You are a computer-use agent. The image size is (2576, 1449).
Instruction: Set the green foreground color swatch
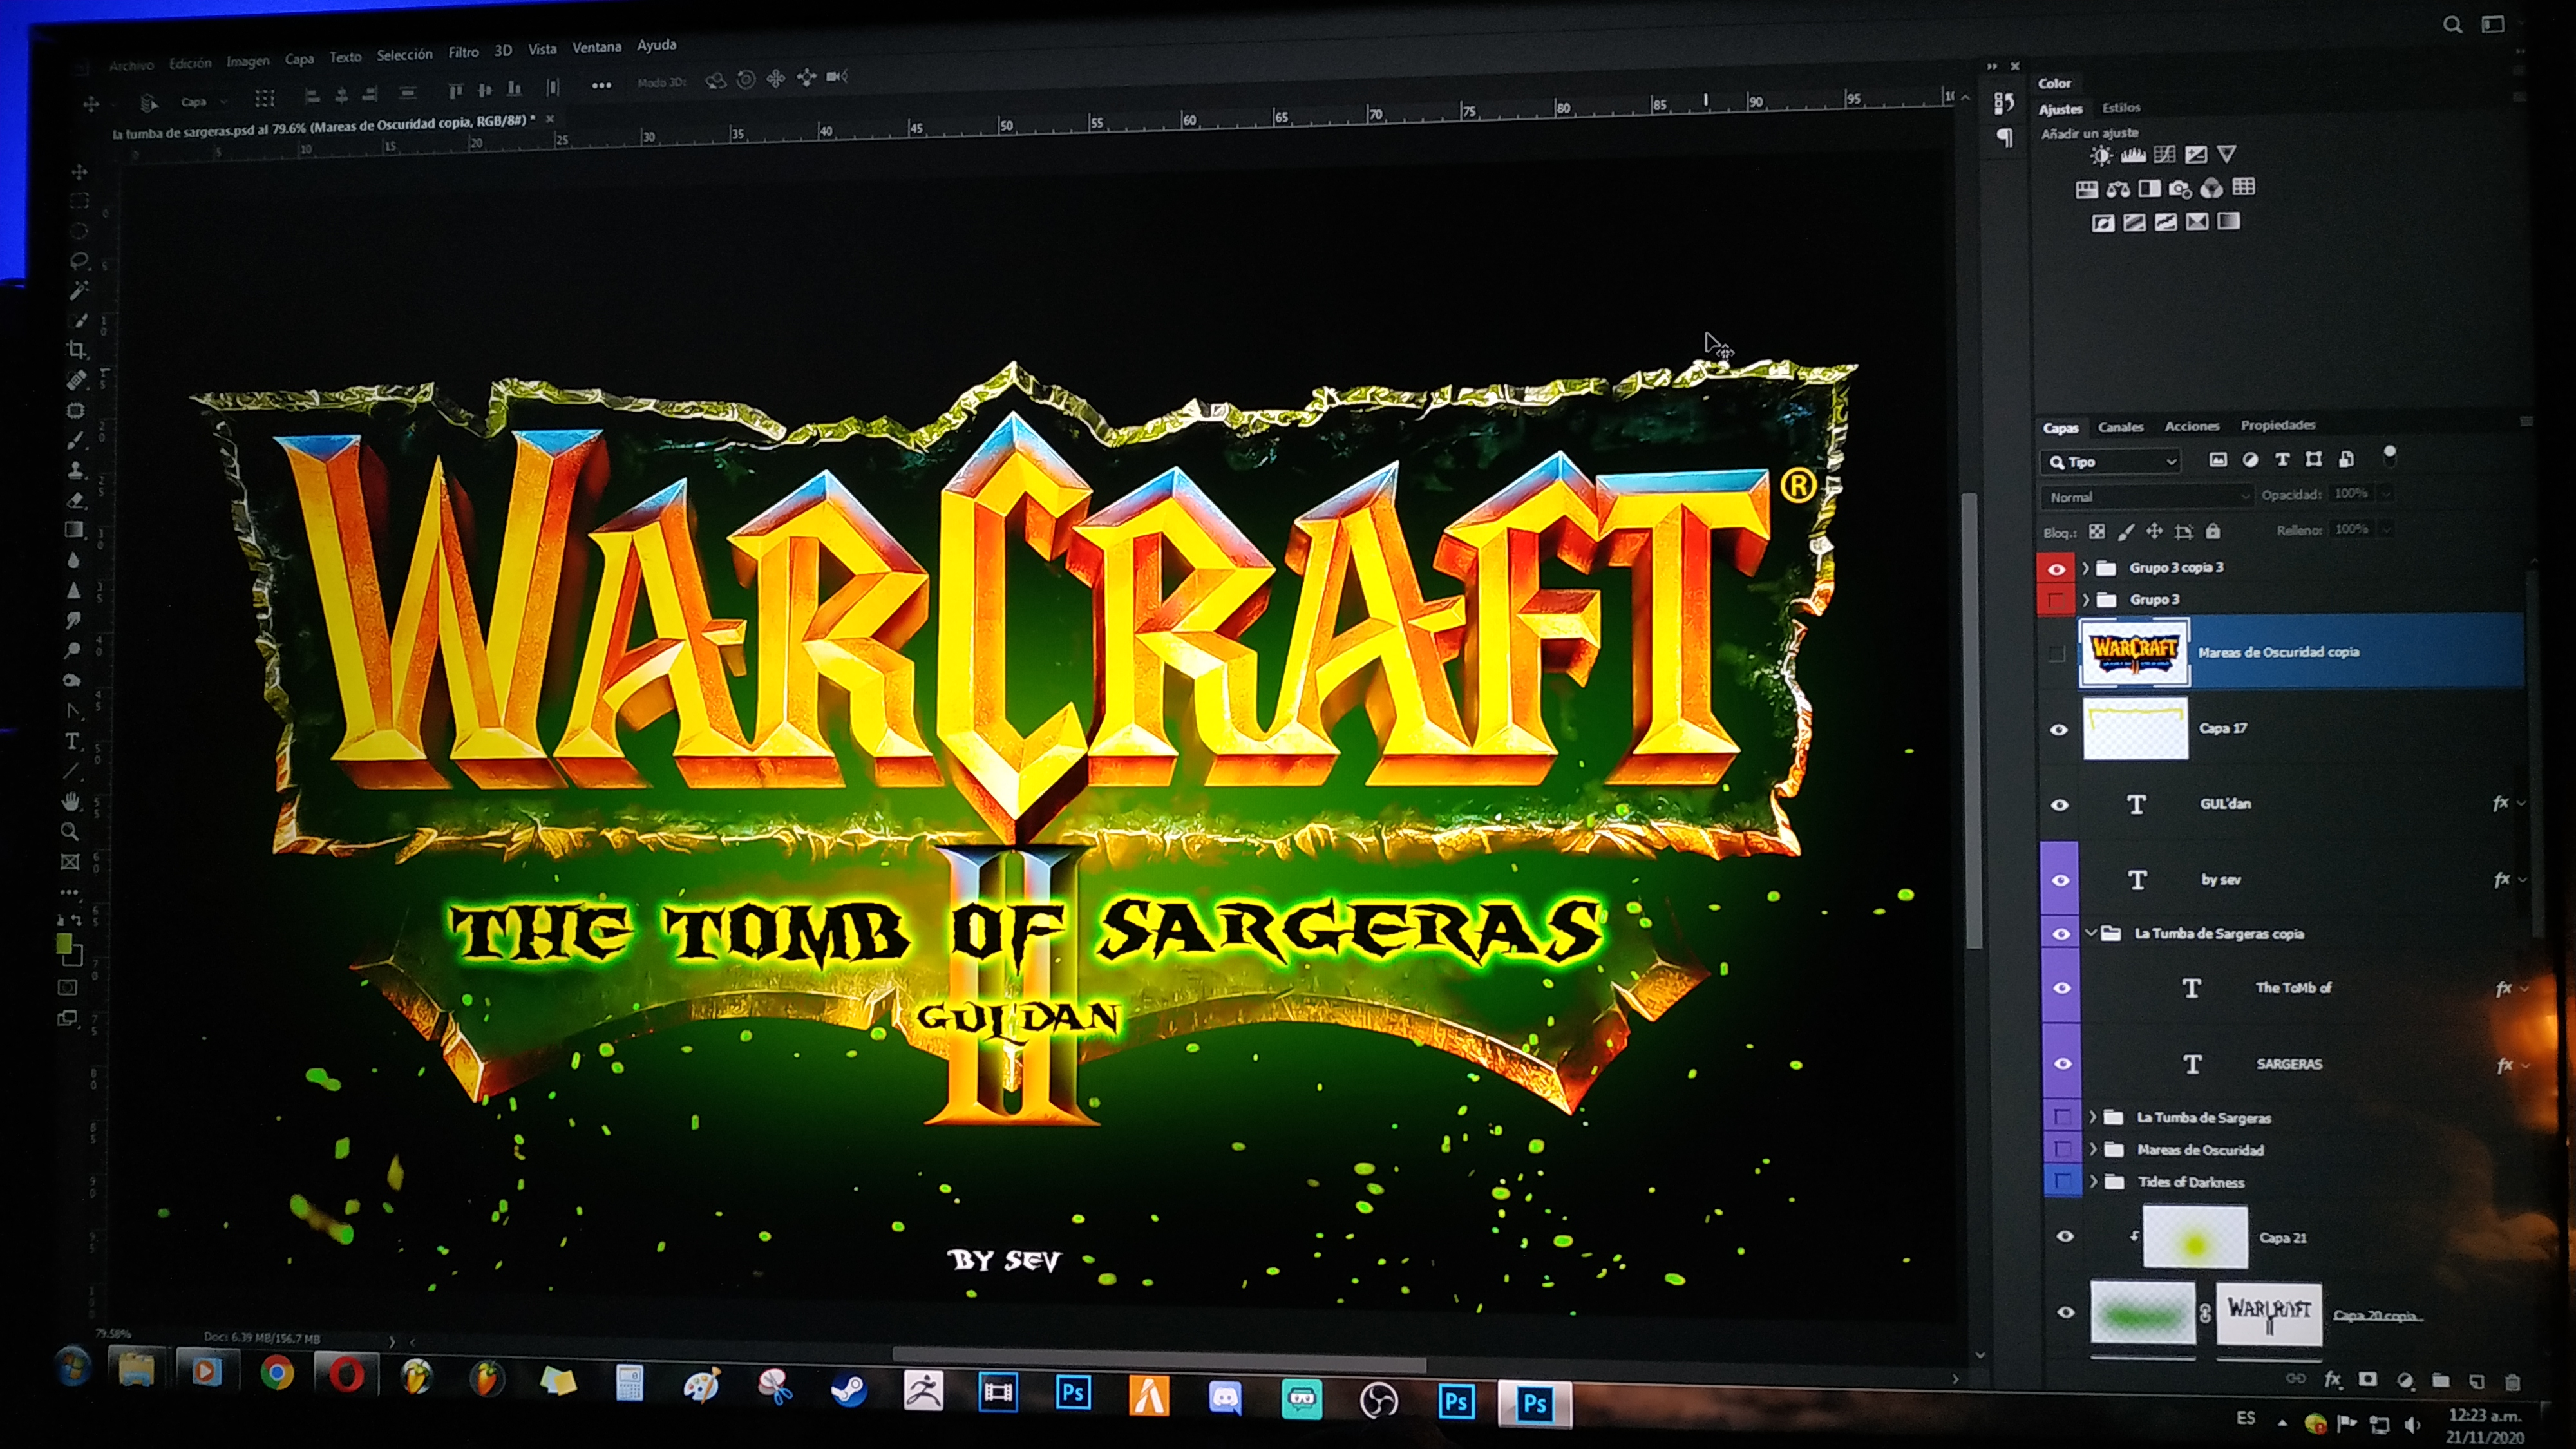point(63,943)
